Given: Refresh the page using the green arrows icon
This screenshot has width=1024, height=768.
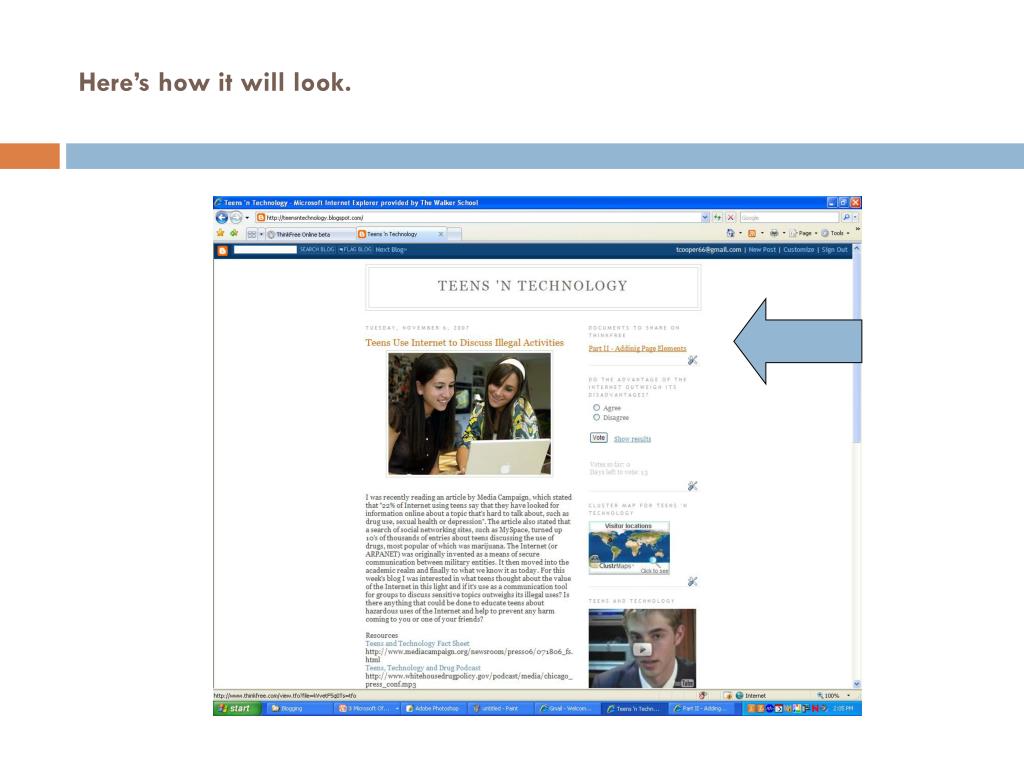Looking at the screenshot, I should pyautogui.click(x=718, y=217).
